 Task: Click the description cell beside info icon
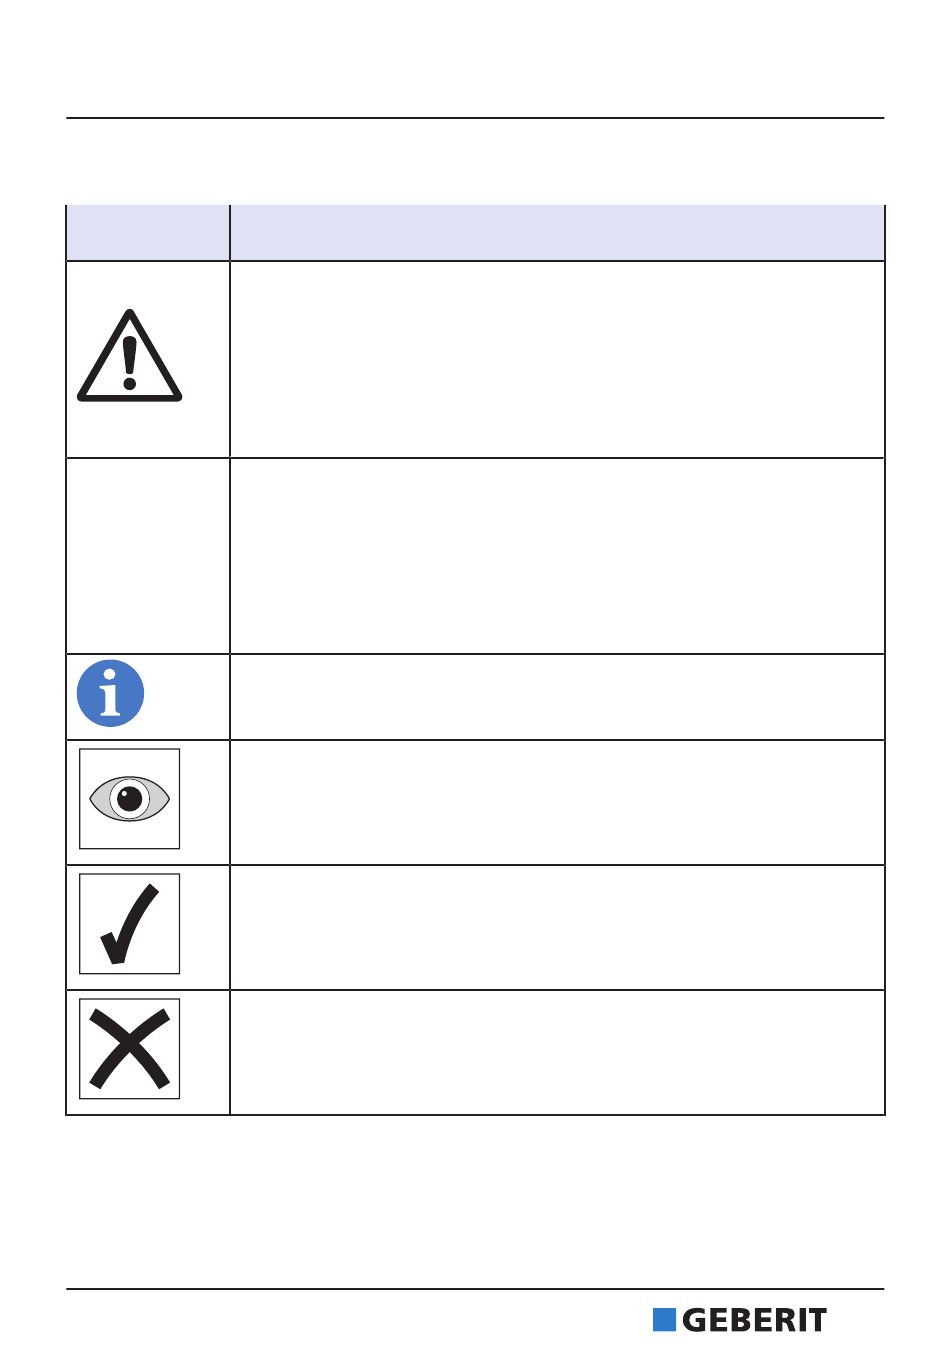[558, 697]
